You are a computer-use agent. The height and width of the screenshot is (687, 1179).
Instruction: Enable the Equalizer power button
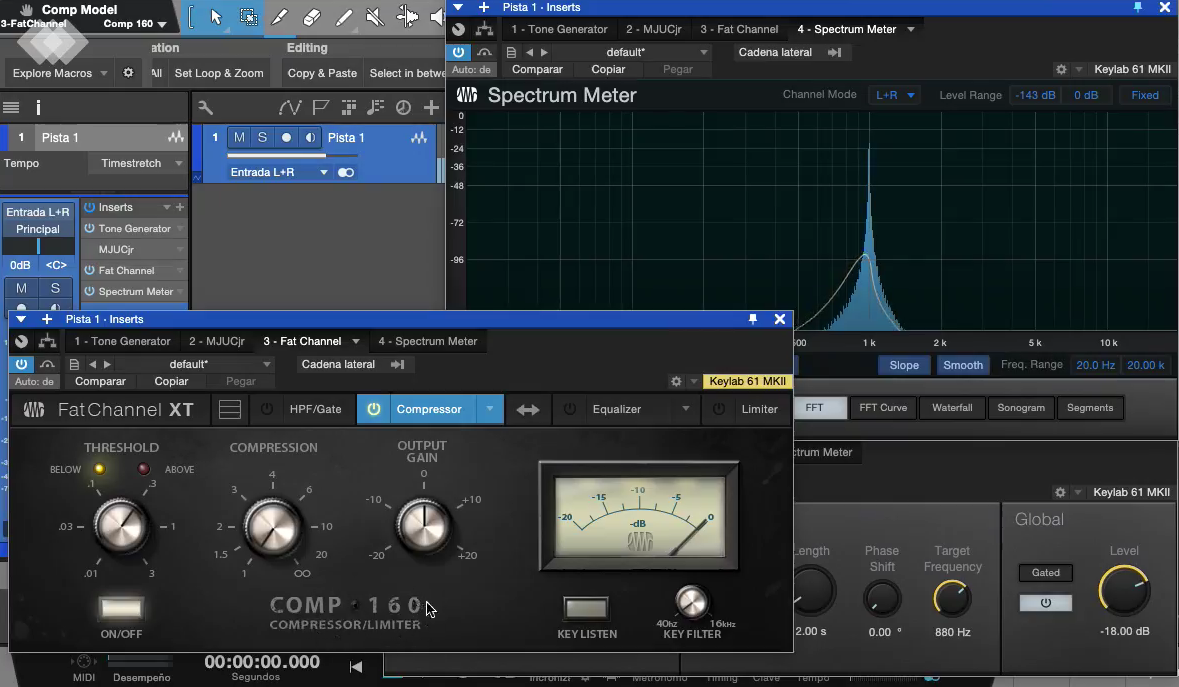point(570,409)
